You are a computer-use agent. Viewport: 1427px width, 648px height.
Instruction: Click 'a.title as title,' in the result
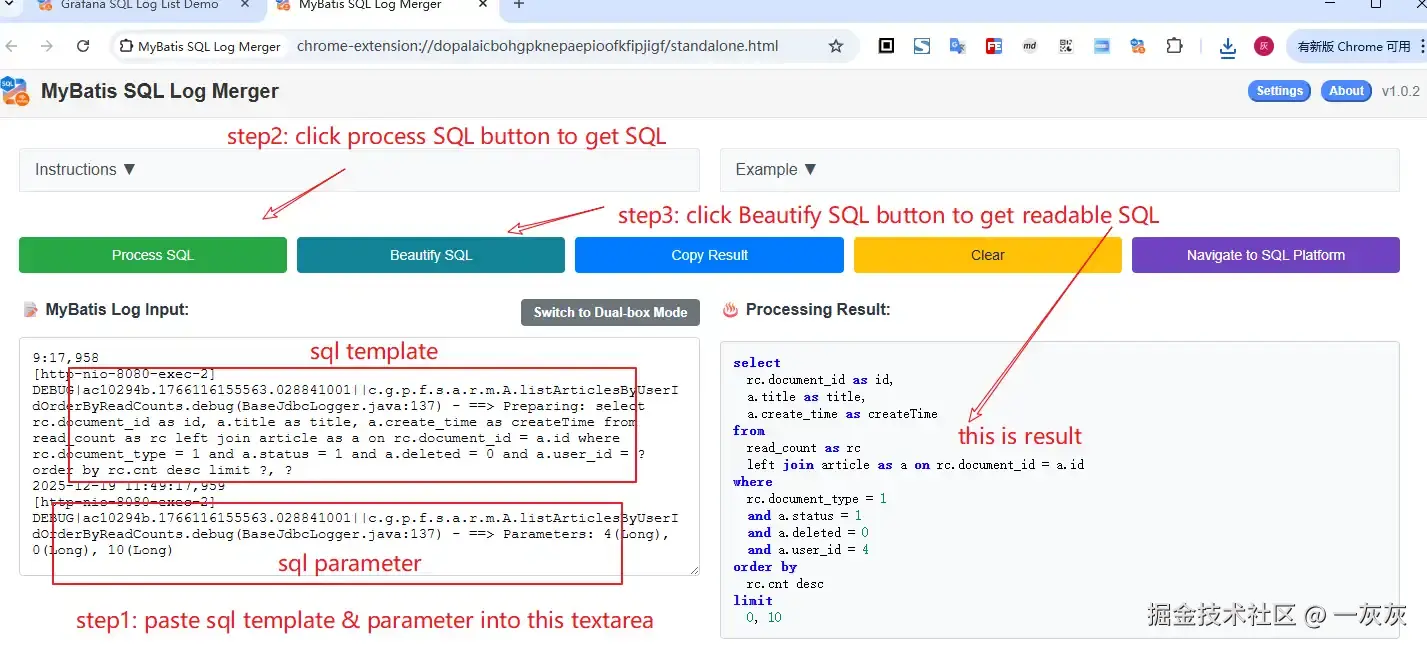(x=806, y=397)
